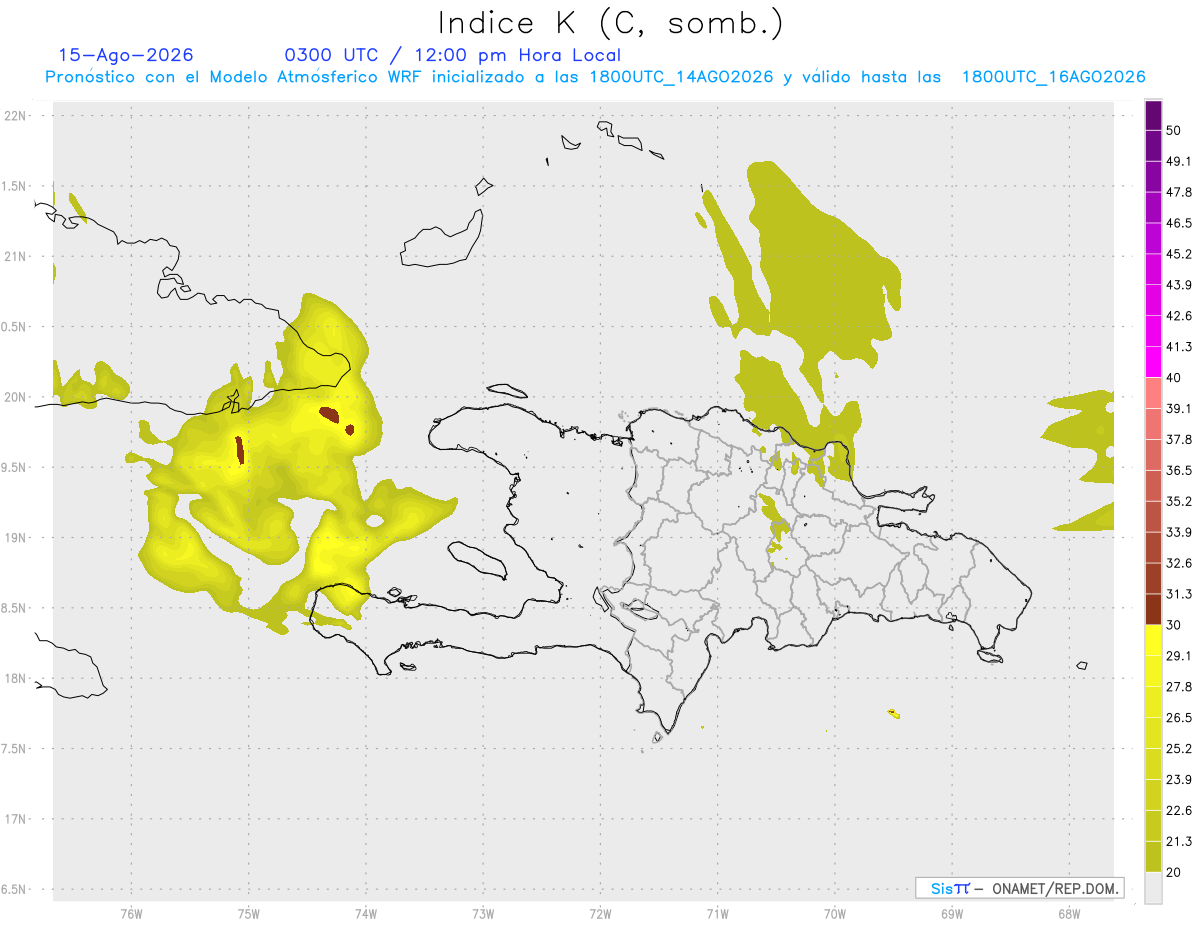Click the colorbar value "39.1"
1200x927 pixels.
point(1179,408)
